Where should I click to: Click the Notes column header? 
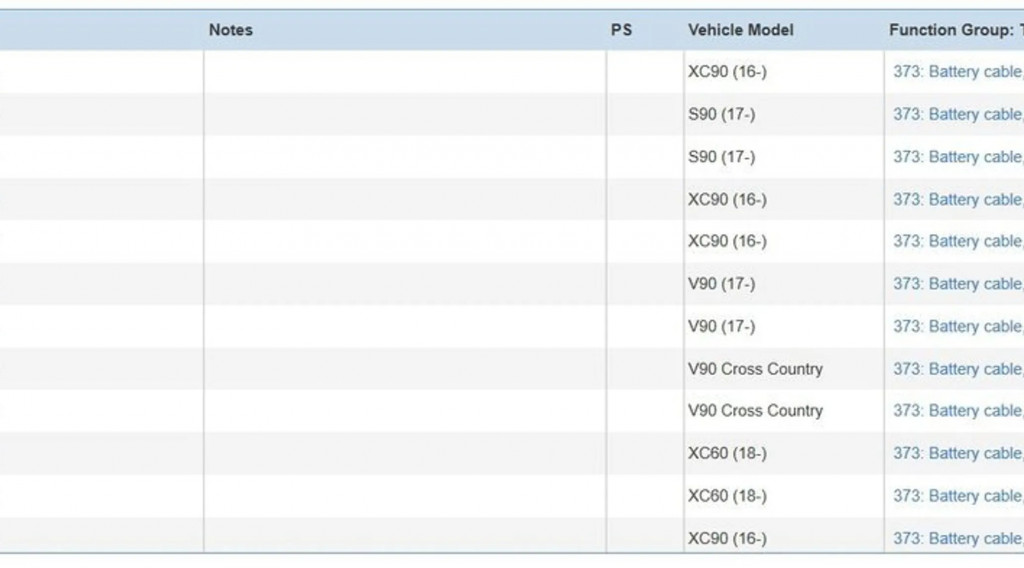point(230,30)
